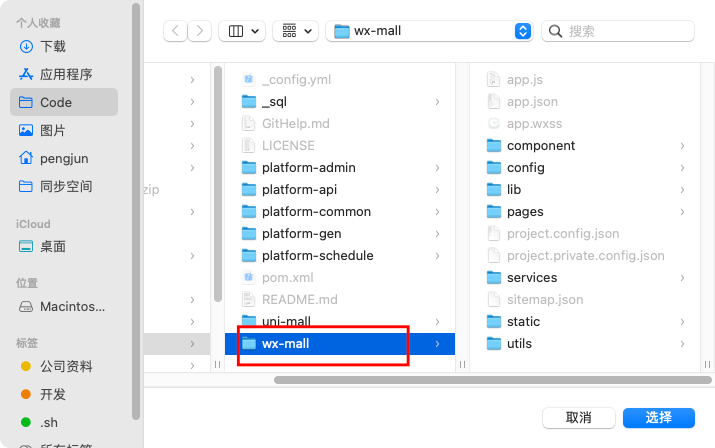Select the platform-admin folder

pos(340,167)
